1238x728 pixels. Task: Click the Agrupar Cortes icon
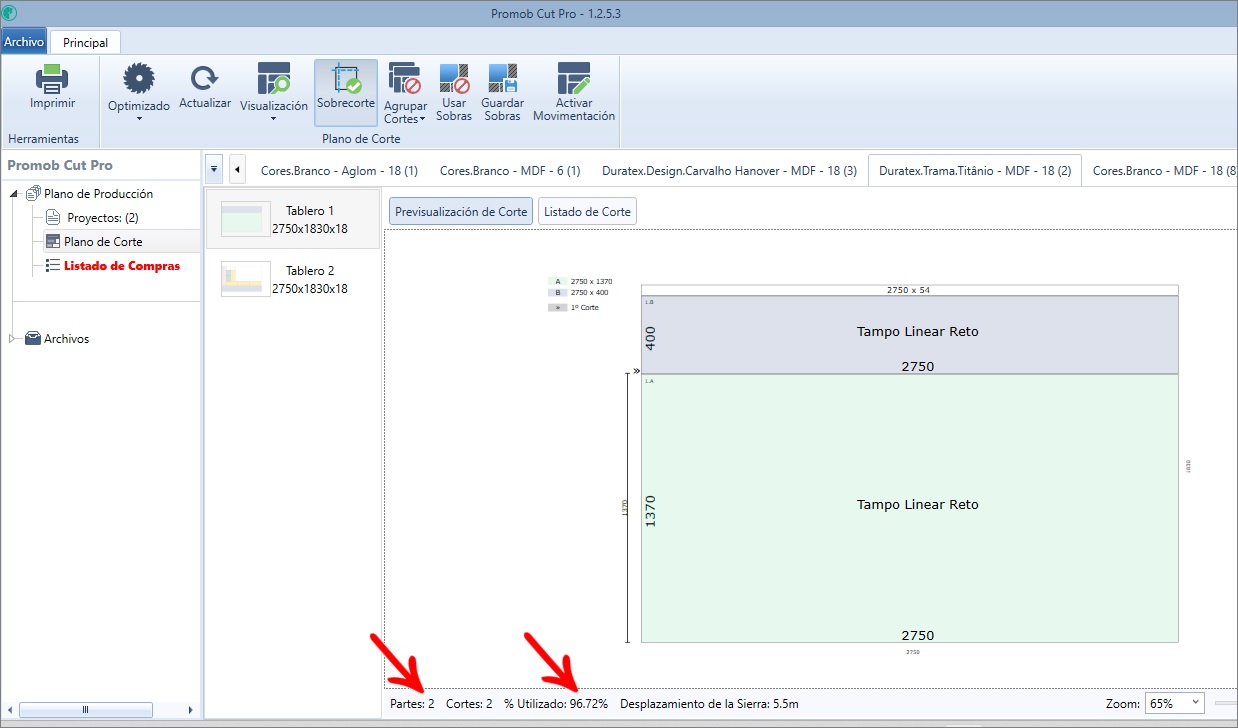click(x=405, y=79)
